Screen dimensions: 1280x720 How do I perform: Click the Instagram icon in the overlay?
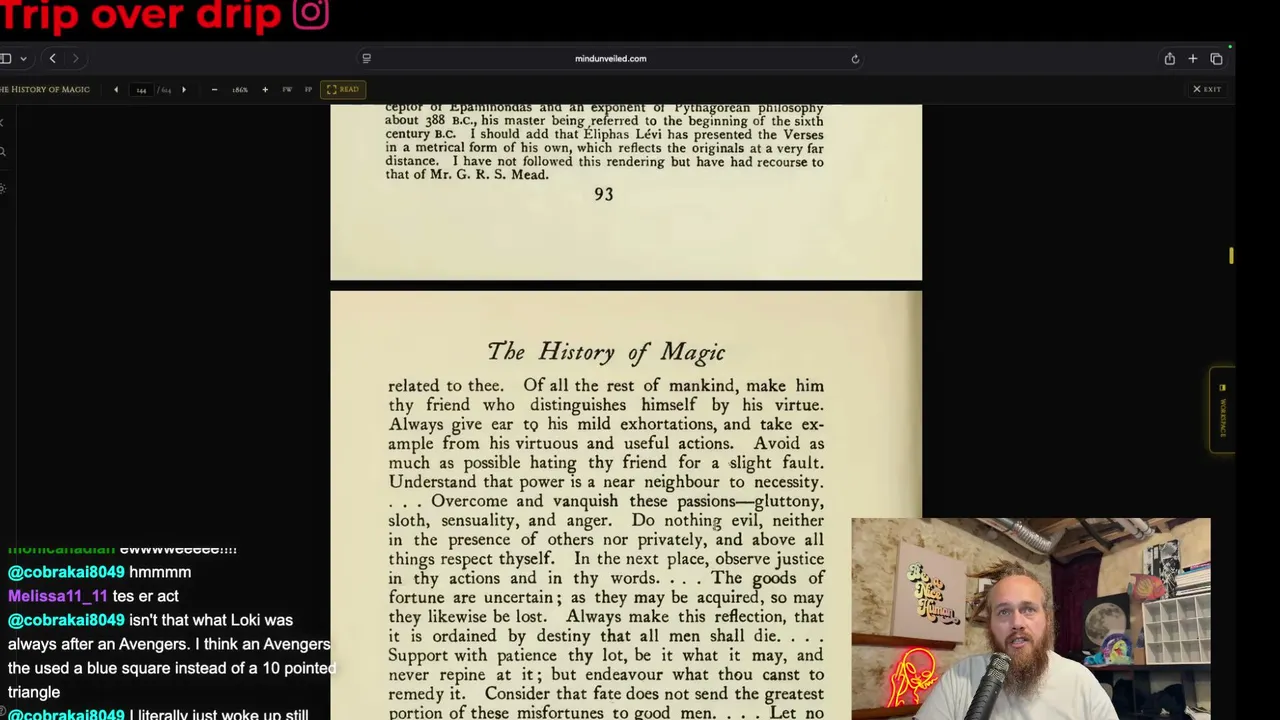(311, 14)
